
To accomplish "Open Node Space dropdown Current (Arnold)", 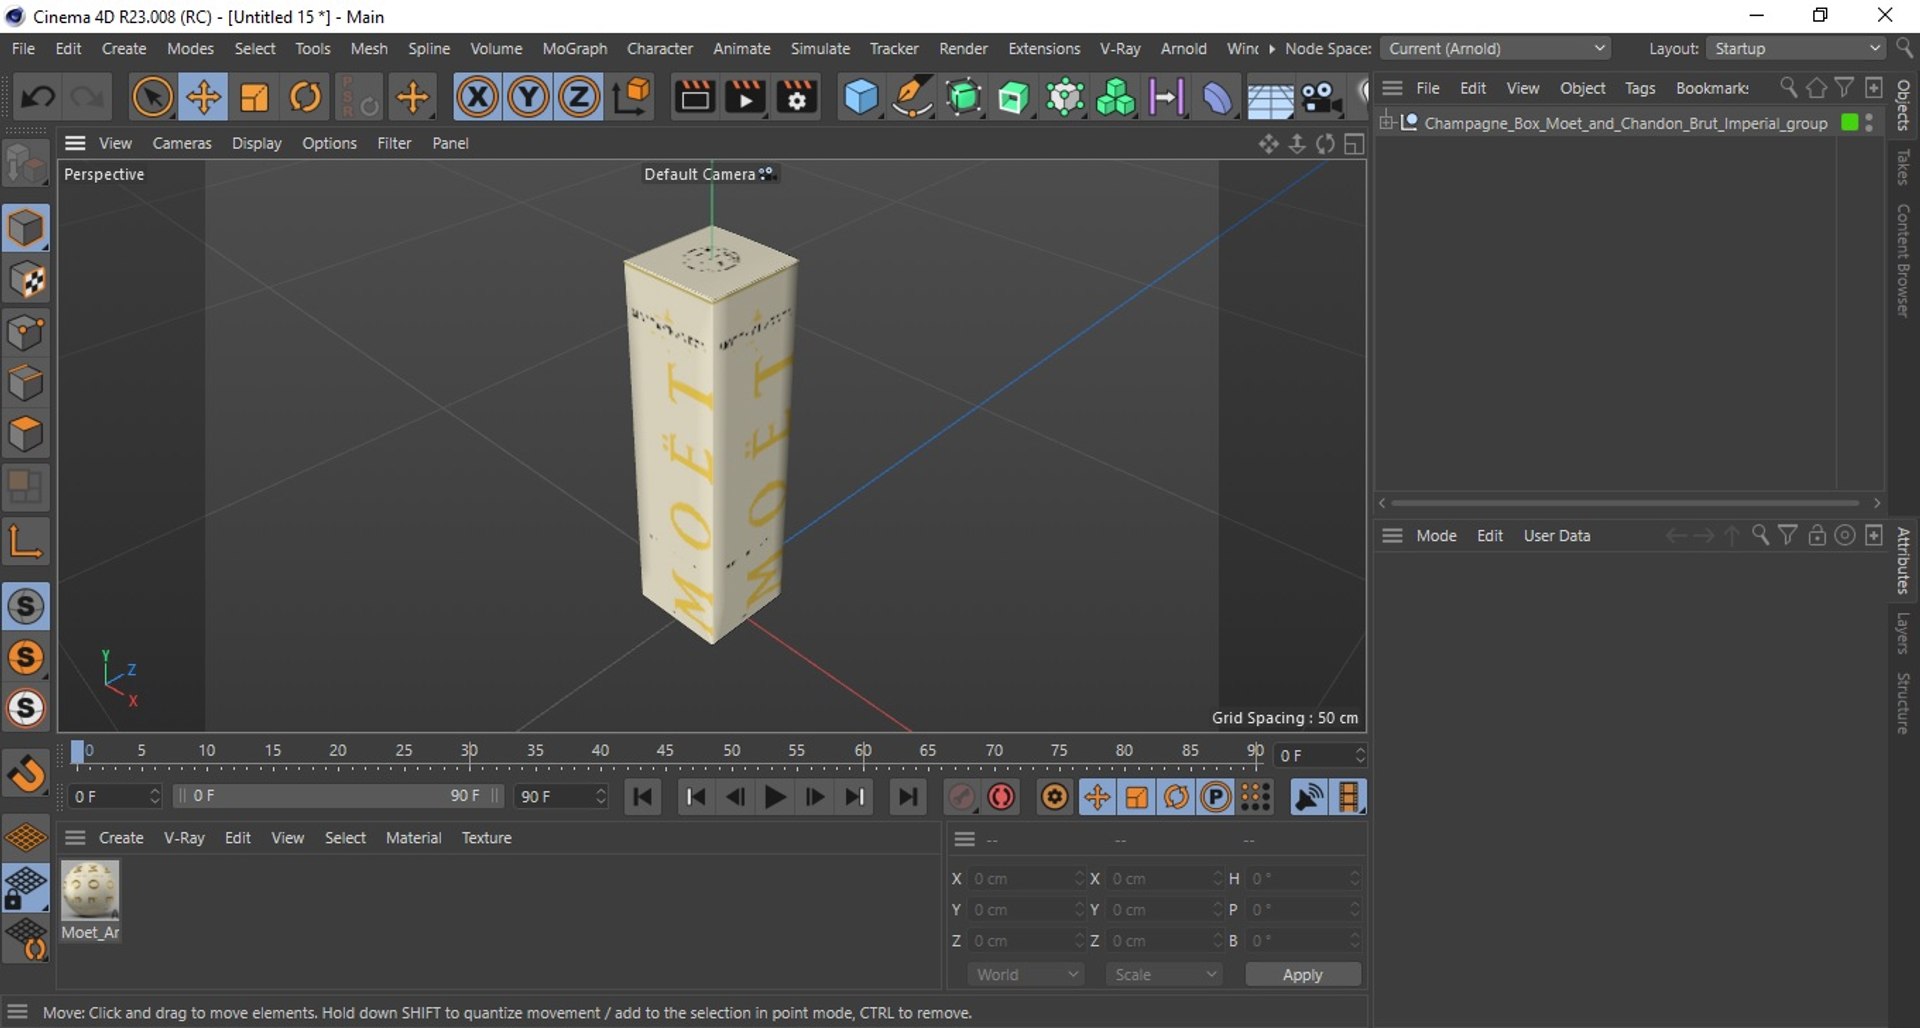I will pyautogui.click(x=1496, y=48).
